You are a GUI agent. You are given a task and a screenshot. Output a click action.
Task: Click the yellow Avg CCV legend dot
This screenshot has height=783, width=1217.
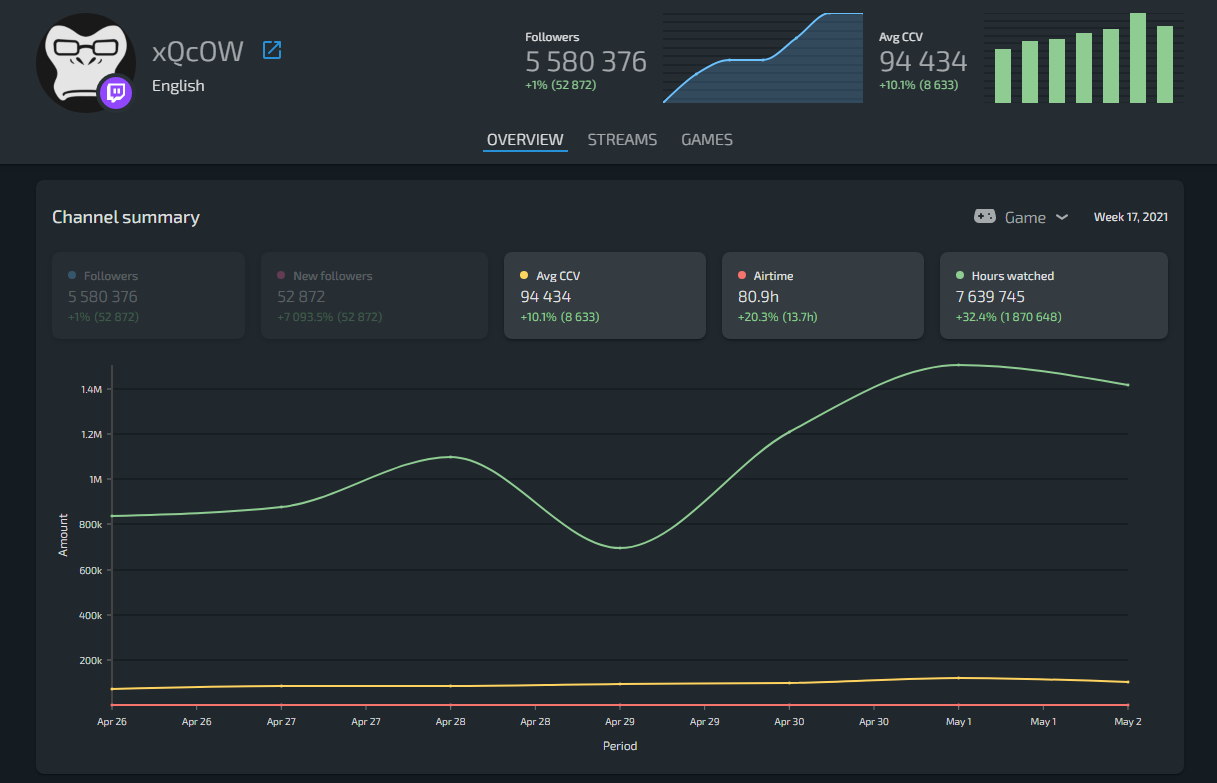tap(524, 276)
